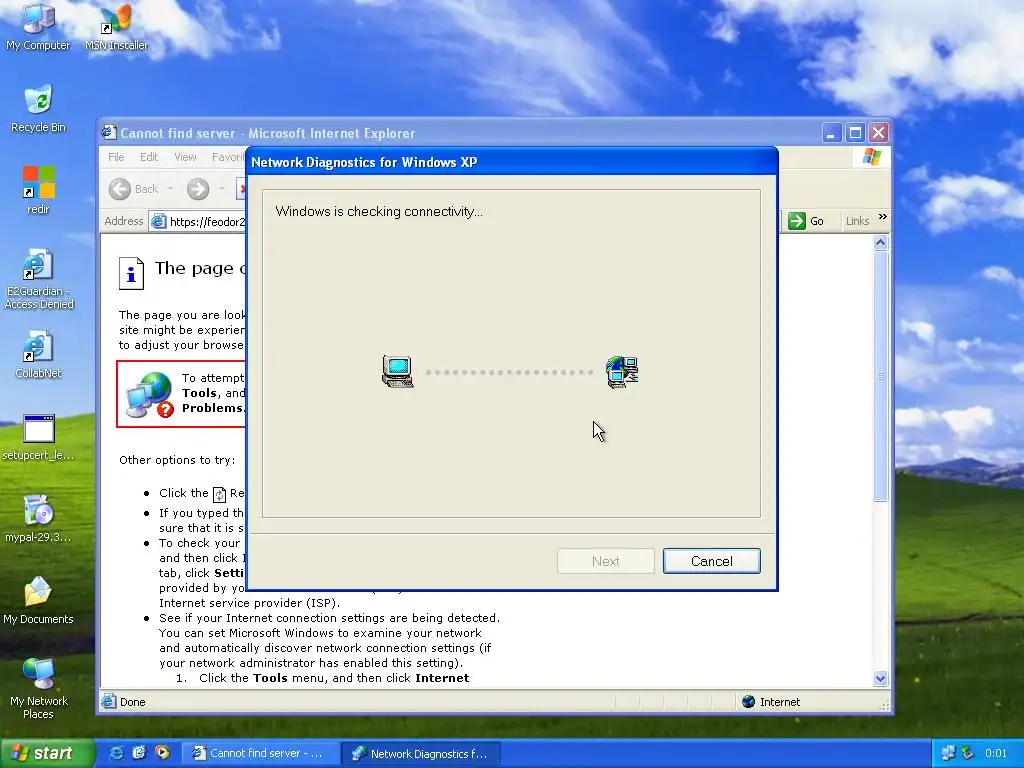1024x768 pixels.
Task: Expand the Forward history dropdown arrow
Action: 221,189
